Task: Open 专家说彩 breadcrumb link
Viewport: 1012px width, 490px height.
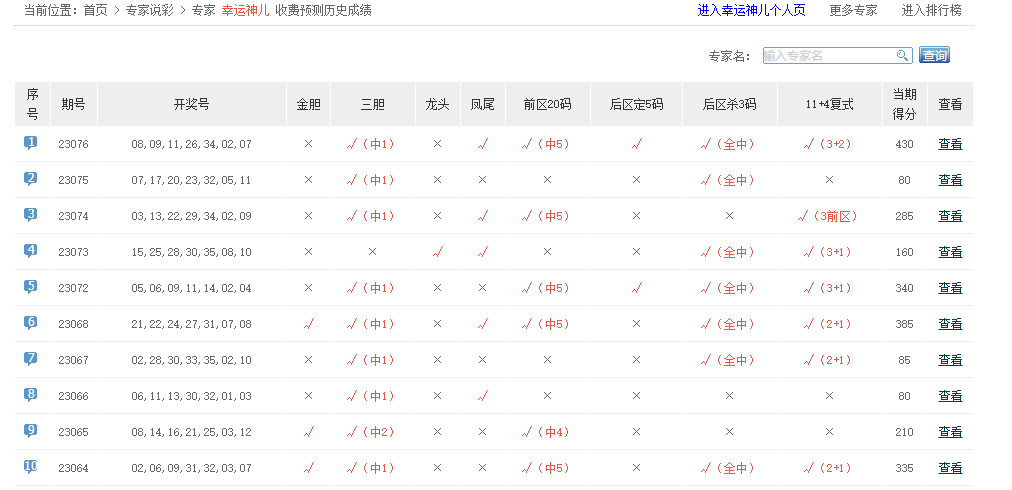Action: [150, 10]
